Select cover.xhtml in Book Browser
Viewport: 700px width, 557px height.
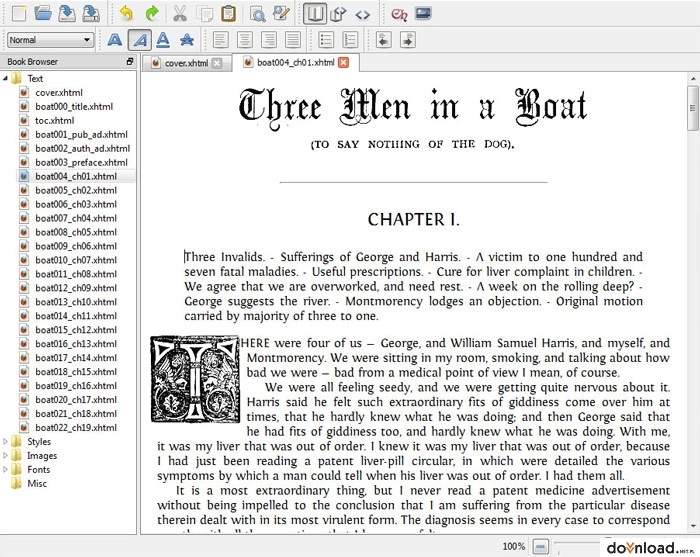[x=59, y=92]
